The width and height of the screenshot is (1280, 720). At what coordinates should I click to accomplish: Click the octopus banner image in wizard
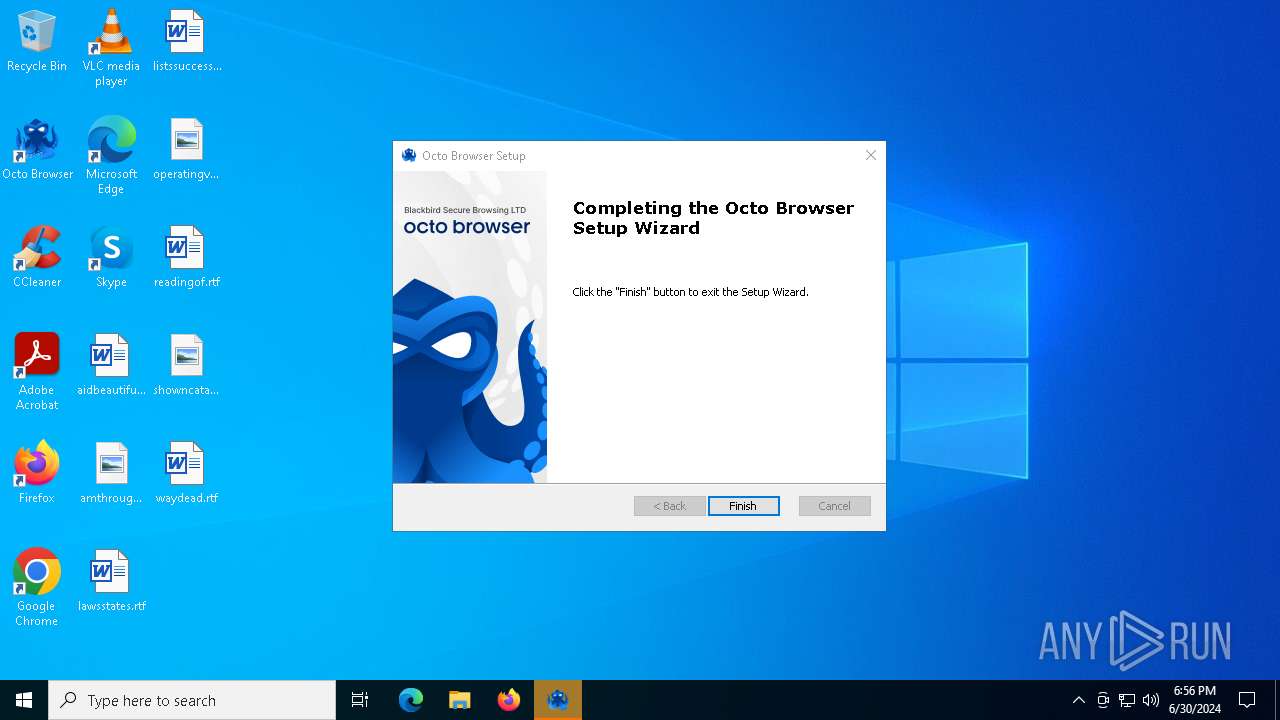(x=470, y=327)
